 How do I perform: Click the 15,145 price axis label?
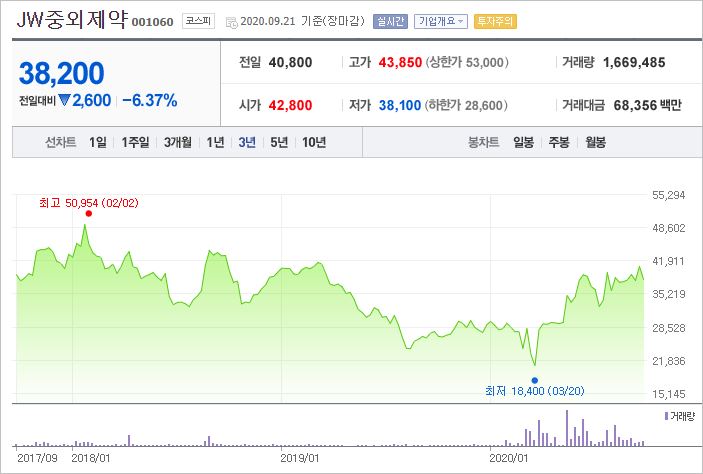tap(668, 394)
